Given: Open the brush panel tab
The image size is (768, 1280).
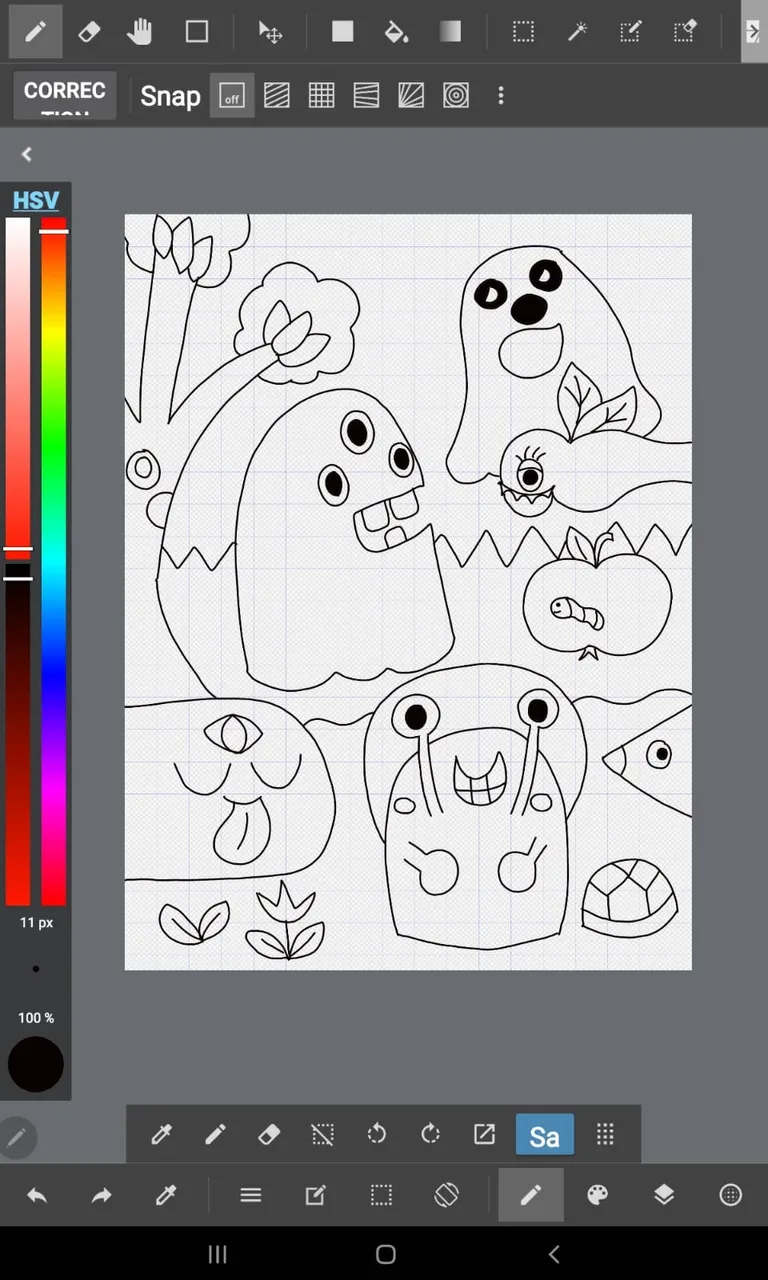Looking at the screenshot, I should point(531,1195).
